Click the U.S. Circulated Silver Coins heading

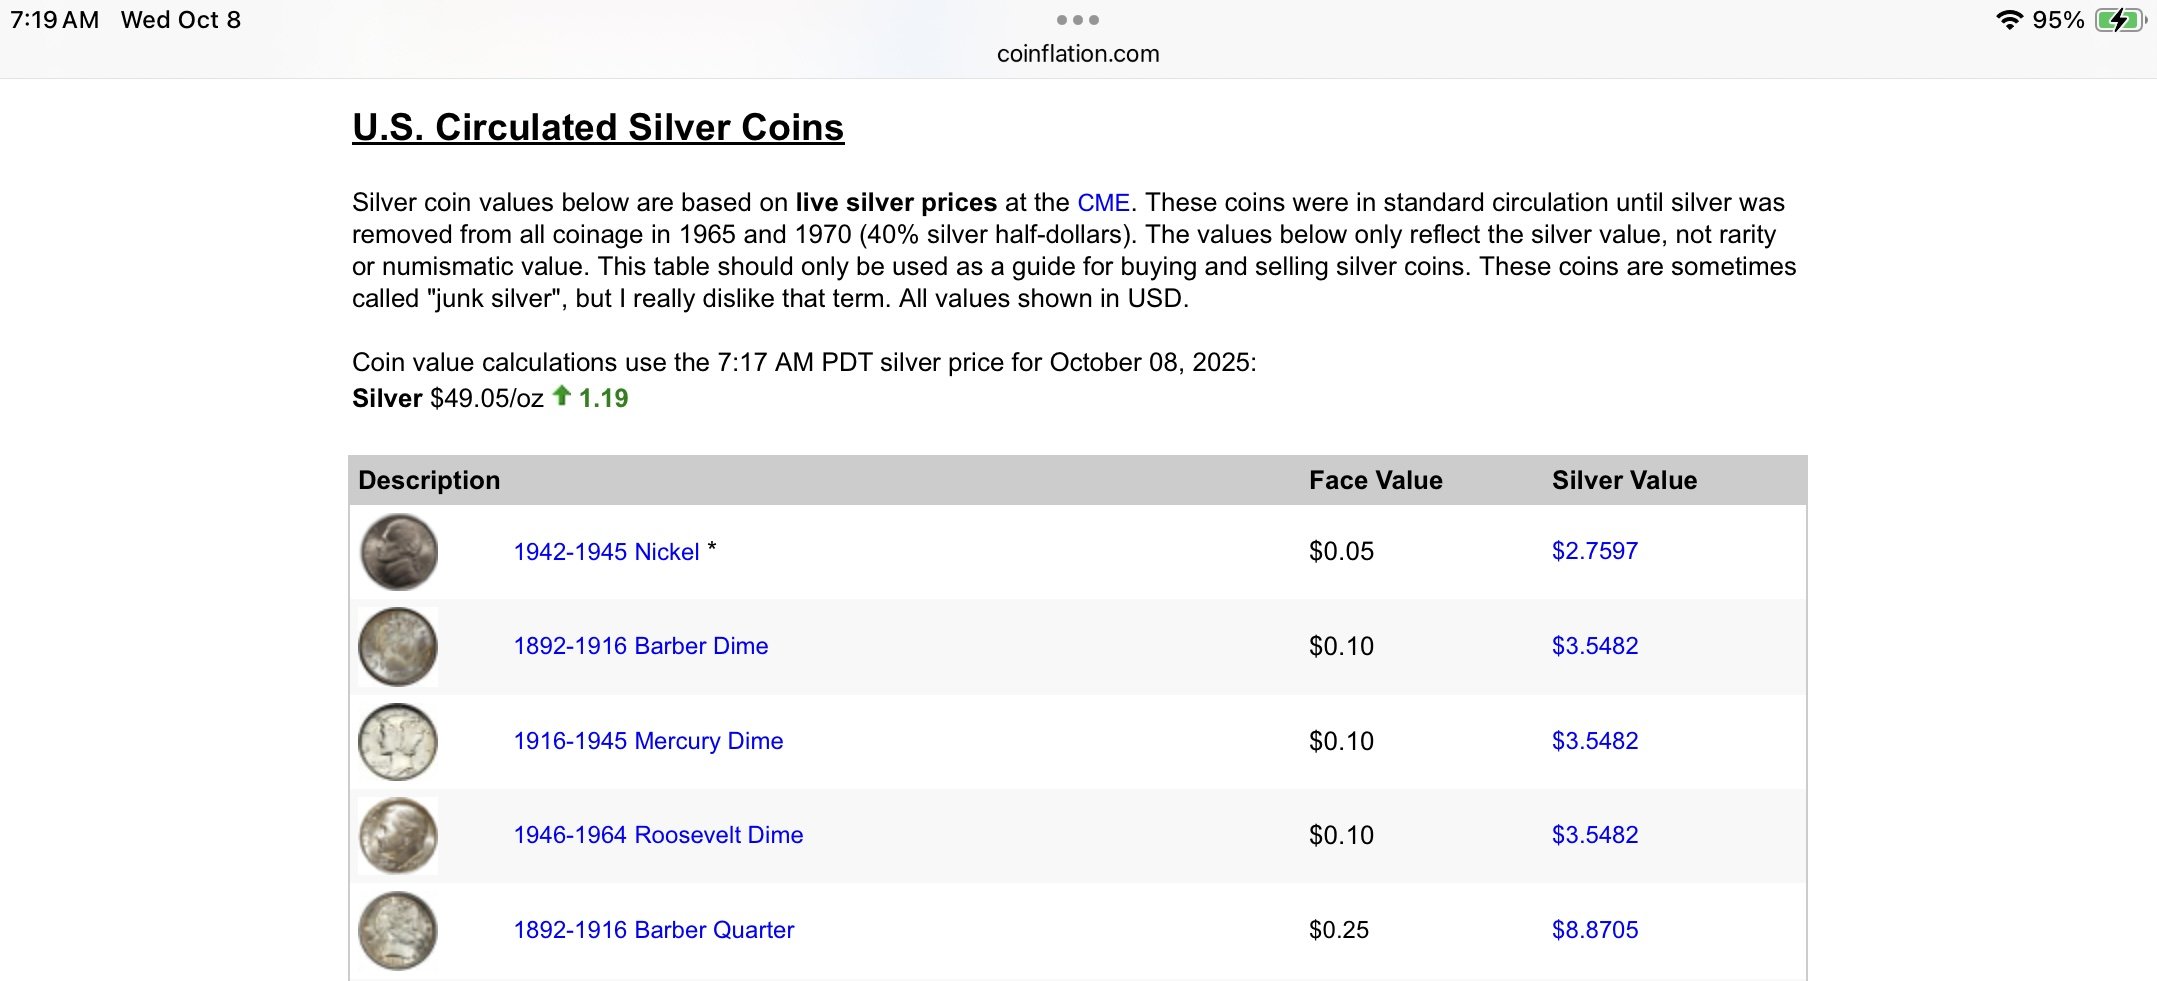pyautogui.click(x=598, y=128)
